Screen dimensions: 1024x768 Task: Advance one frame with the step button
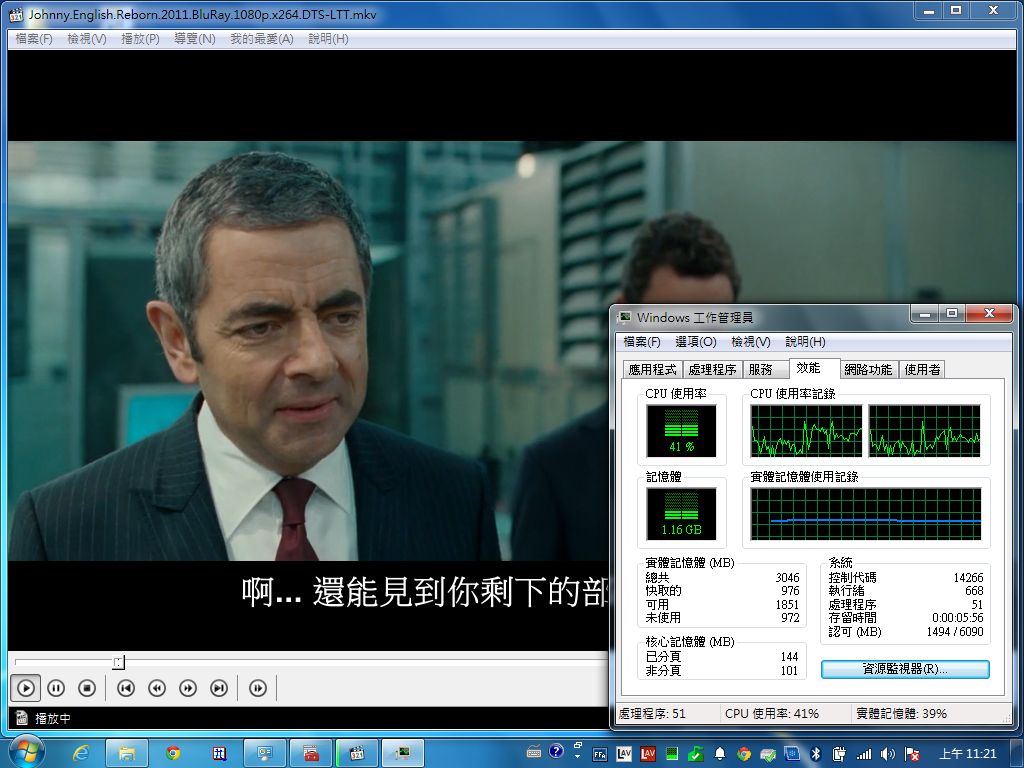click(258, 688)
